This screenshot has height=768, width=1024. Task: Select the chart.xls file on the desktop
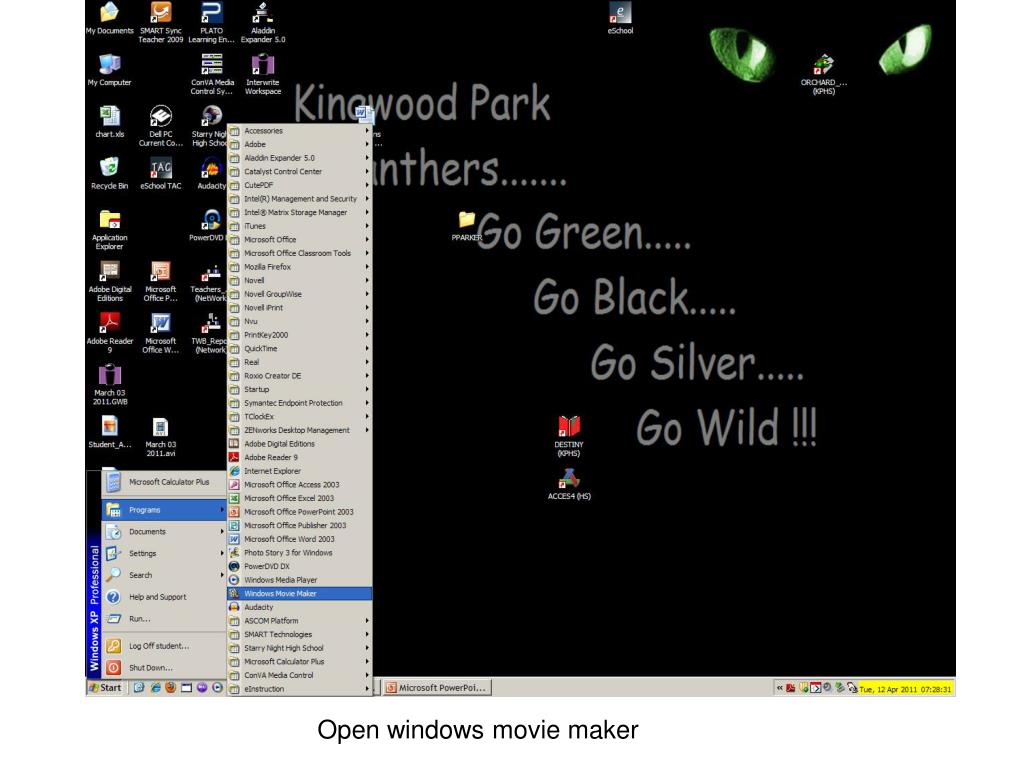109,122
